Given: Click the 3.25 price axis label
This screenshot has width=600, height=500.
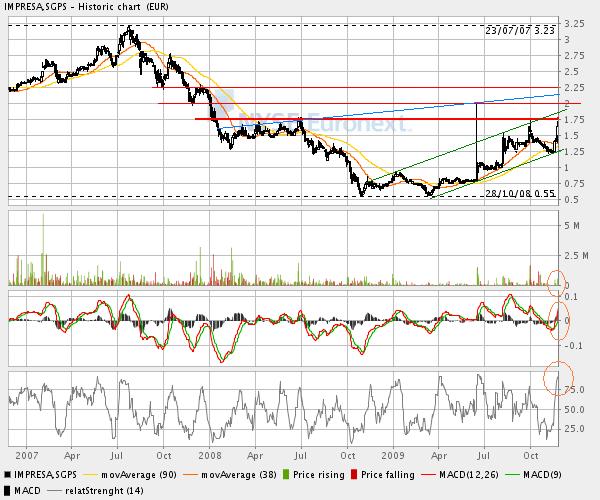Looking at the screenshot, I should click(574, 24).
